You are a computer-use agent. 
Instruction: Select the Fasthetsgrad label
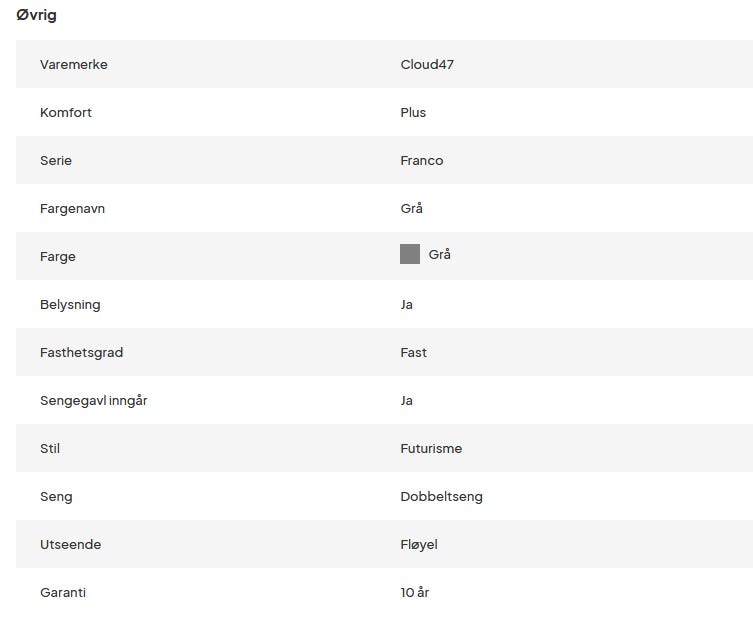pyautogui.click(x=82, y=352)
